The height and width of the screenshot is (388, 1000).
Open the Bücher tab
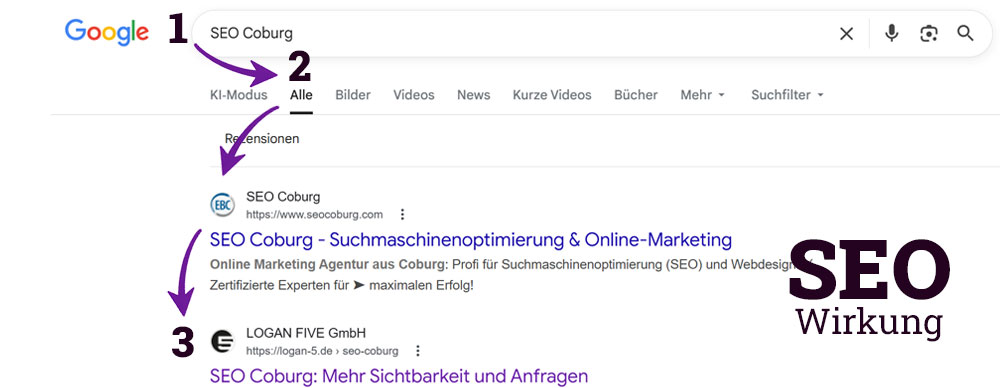[636, 94]
